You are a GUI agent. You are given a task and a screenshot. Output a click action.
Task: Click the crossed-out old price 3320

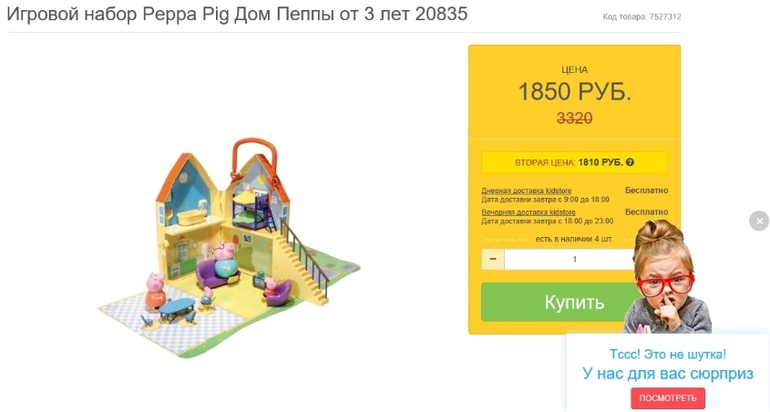(x=575, y=118)
